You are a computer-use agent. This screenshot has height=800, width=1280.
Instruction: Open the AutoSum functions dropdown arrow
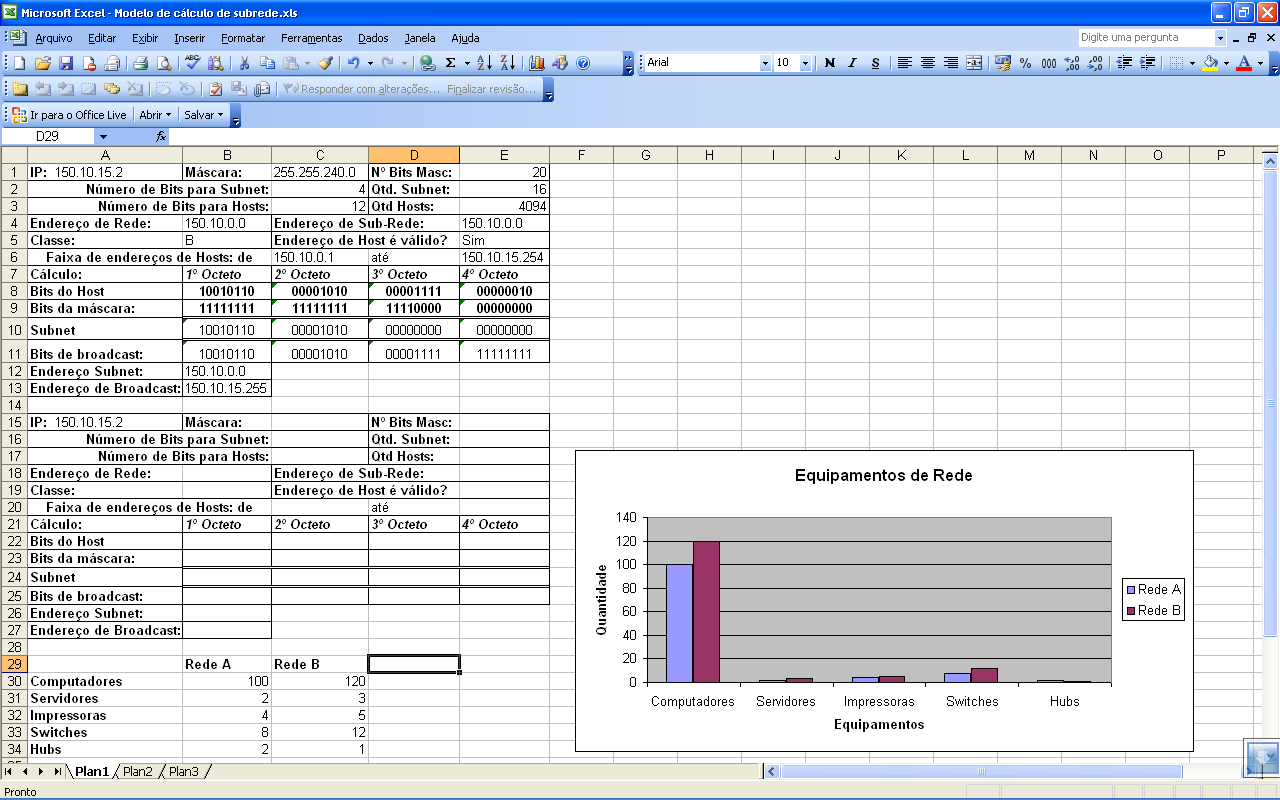point(467,63)
